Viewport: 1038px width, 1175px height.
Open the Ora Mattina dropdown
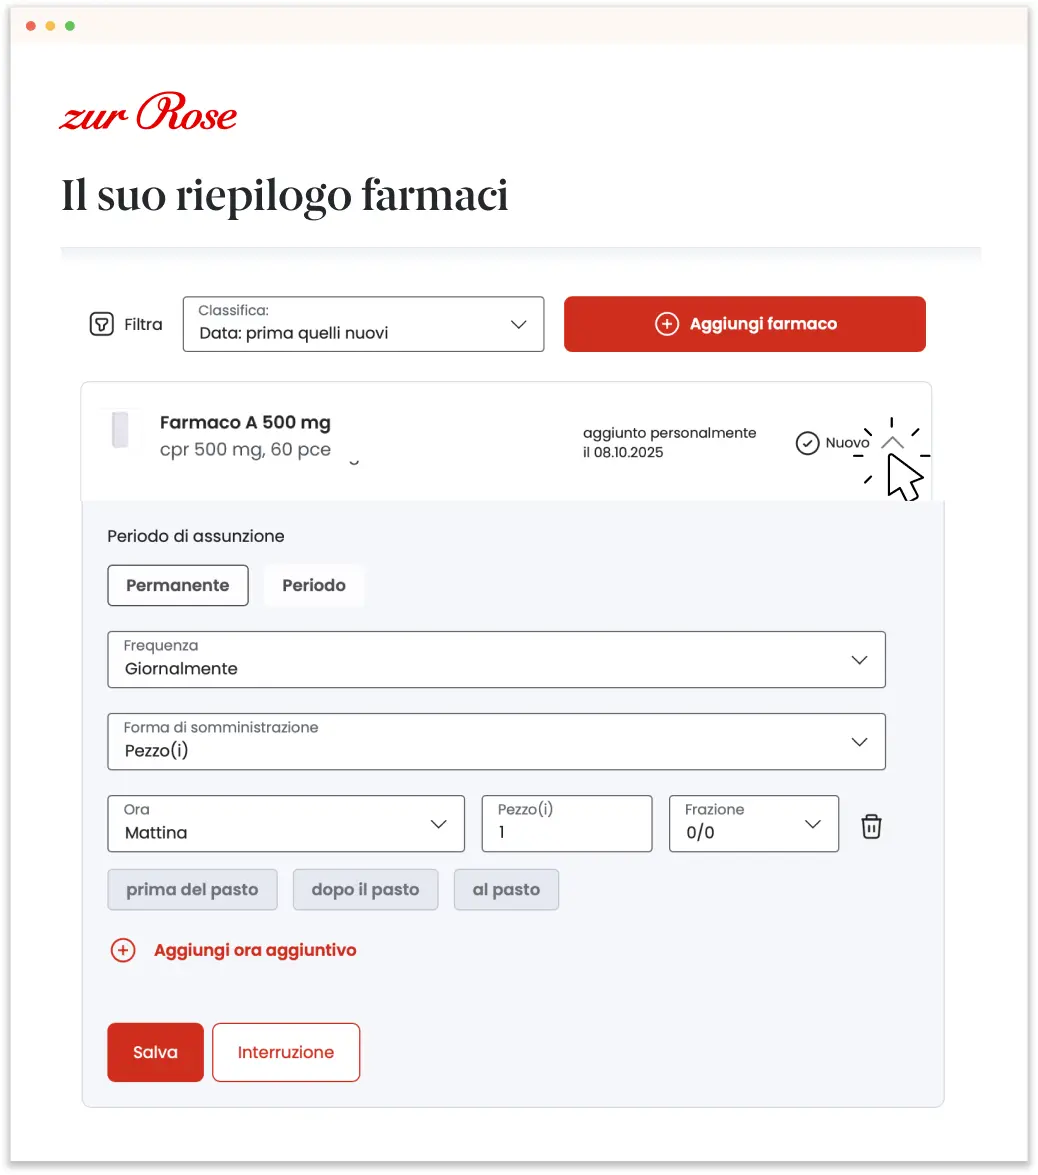click(x=286, y=824)
